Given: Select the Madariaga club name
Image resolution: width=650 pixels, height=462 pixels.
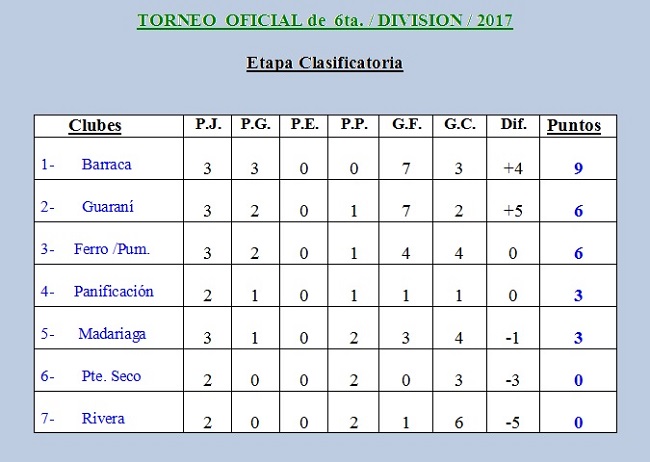Looking at the screenshot, I should 112,334.
